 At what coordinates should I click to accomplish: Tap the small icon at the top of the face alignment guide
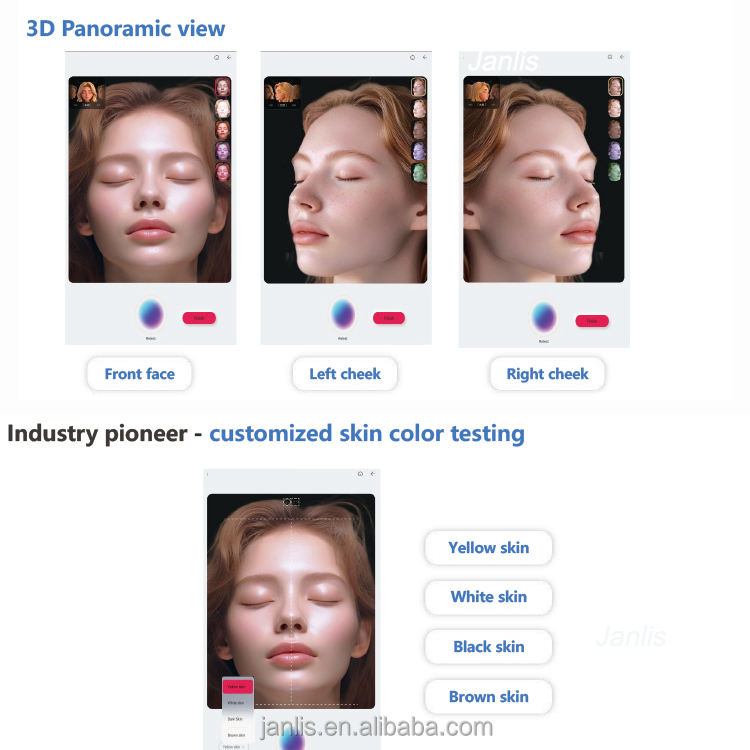pyautogui.click(x=291, y=502)
